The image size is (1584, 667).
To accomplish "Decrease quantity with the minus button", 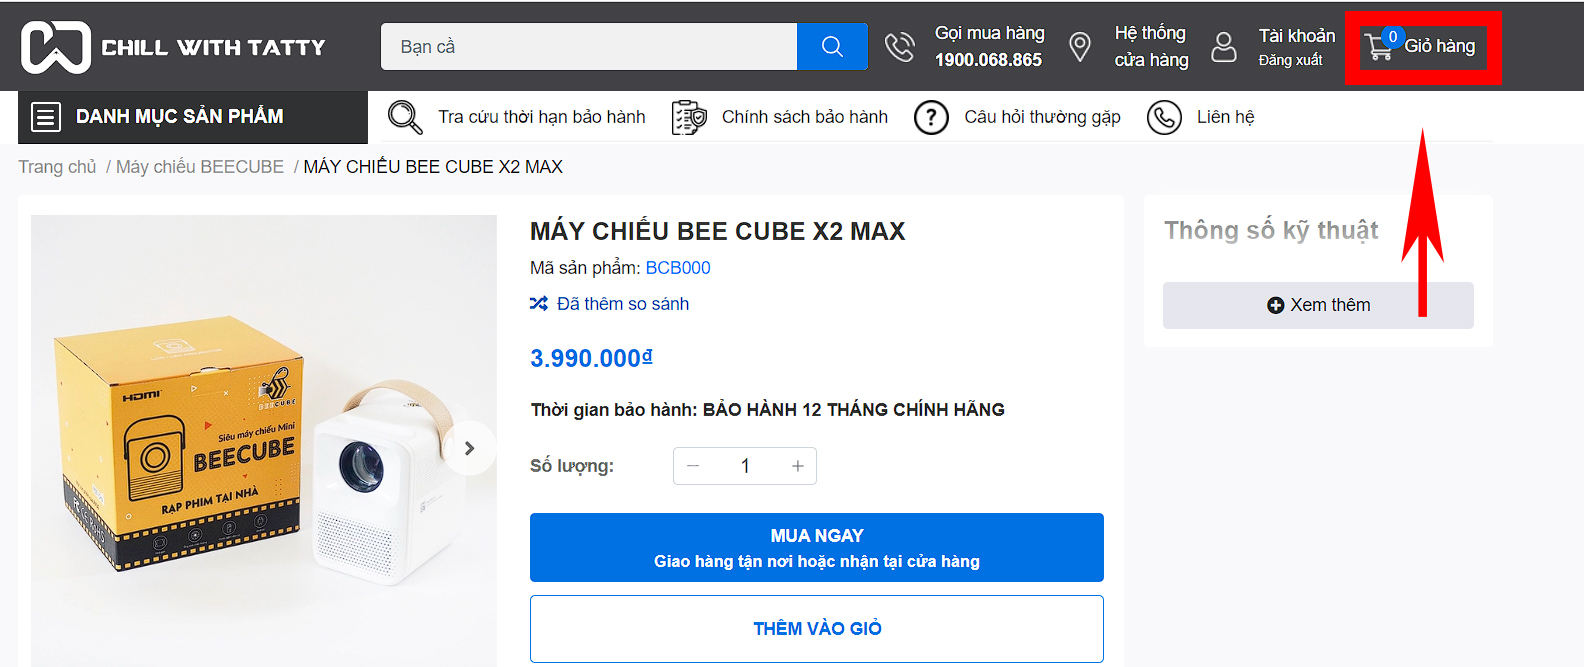I will (x=693, y=466).
